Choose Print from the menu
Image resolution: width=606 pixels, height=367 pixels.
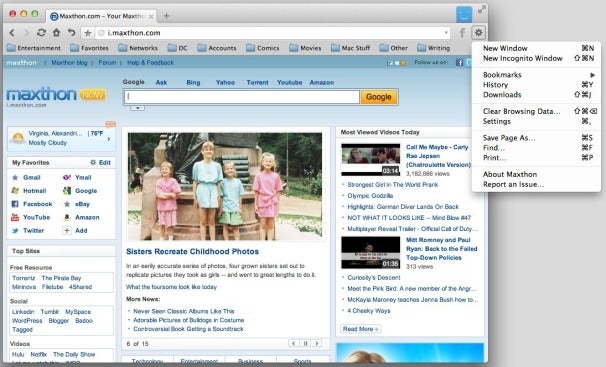pyautogui.click(x=536, y=158)
